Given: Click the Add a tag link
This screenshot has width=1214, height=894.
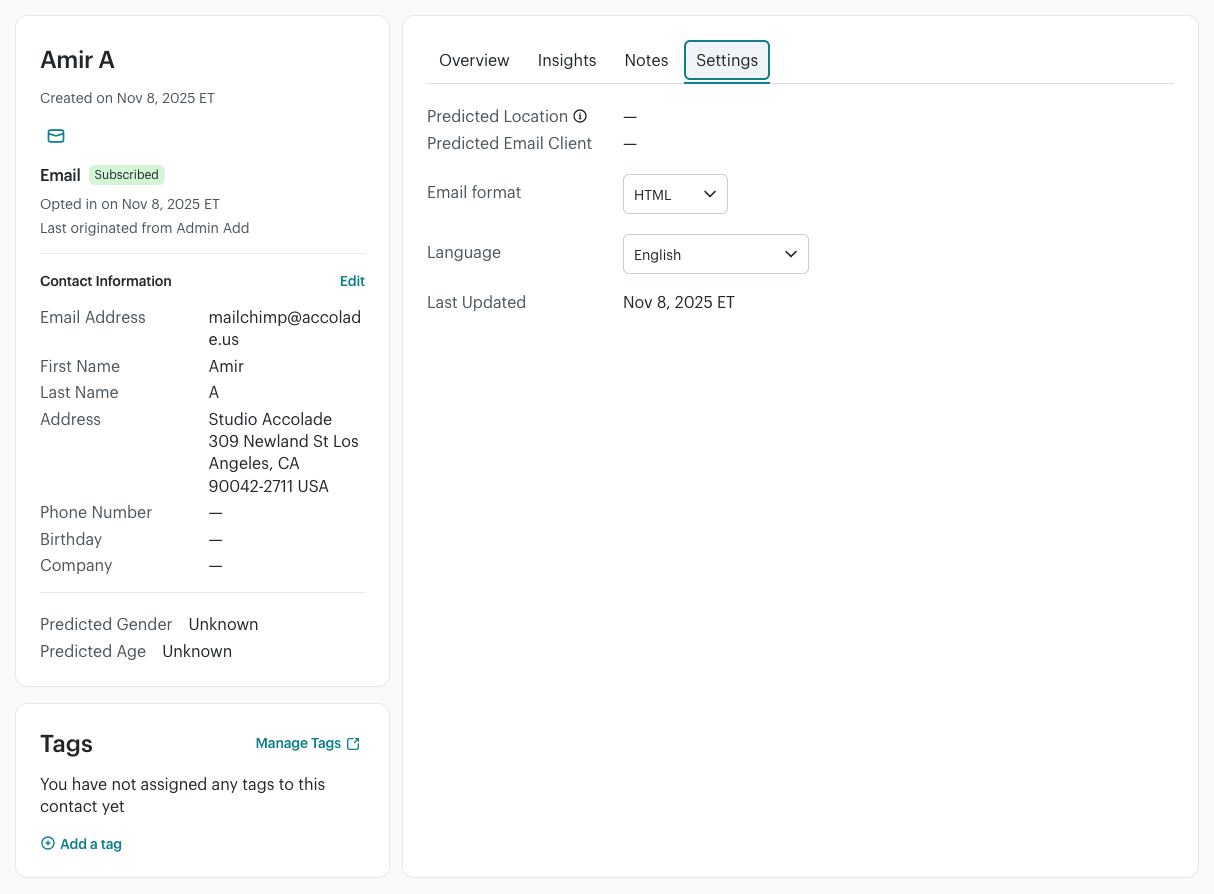Looking at the screenshot, I should click(x=90, y=844).
